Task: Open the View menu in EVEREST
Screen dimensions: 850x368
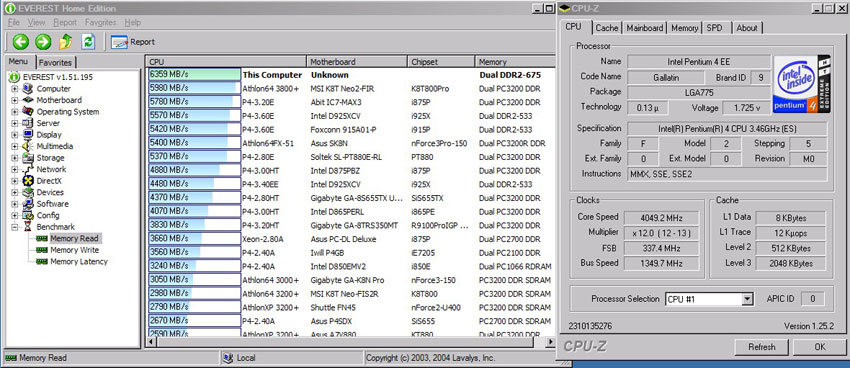Action: (36, 22)
